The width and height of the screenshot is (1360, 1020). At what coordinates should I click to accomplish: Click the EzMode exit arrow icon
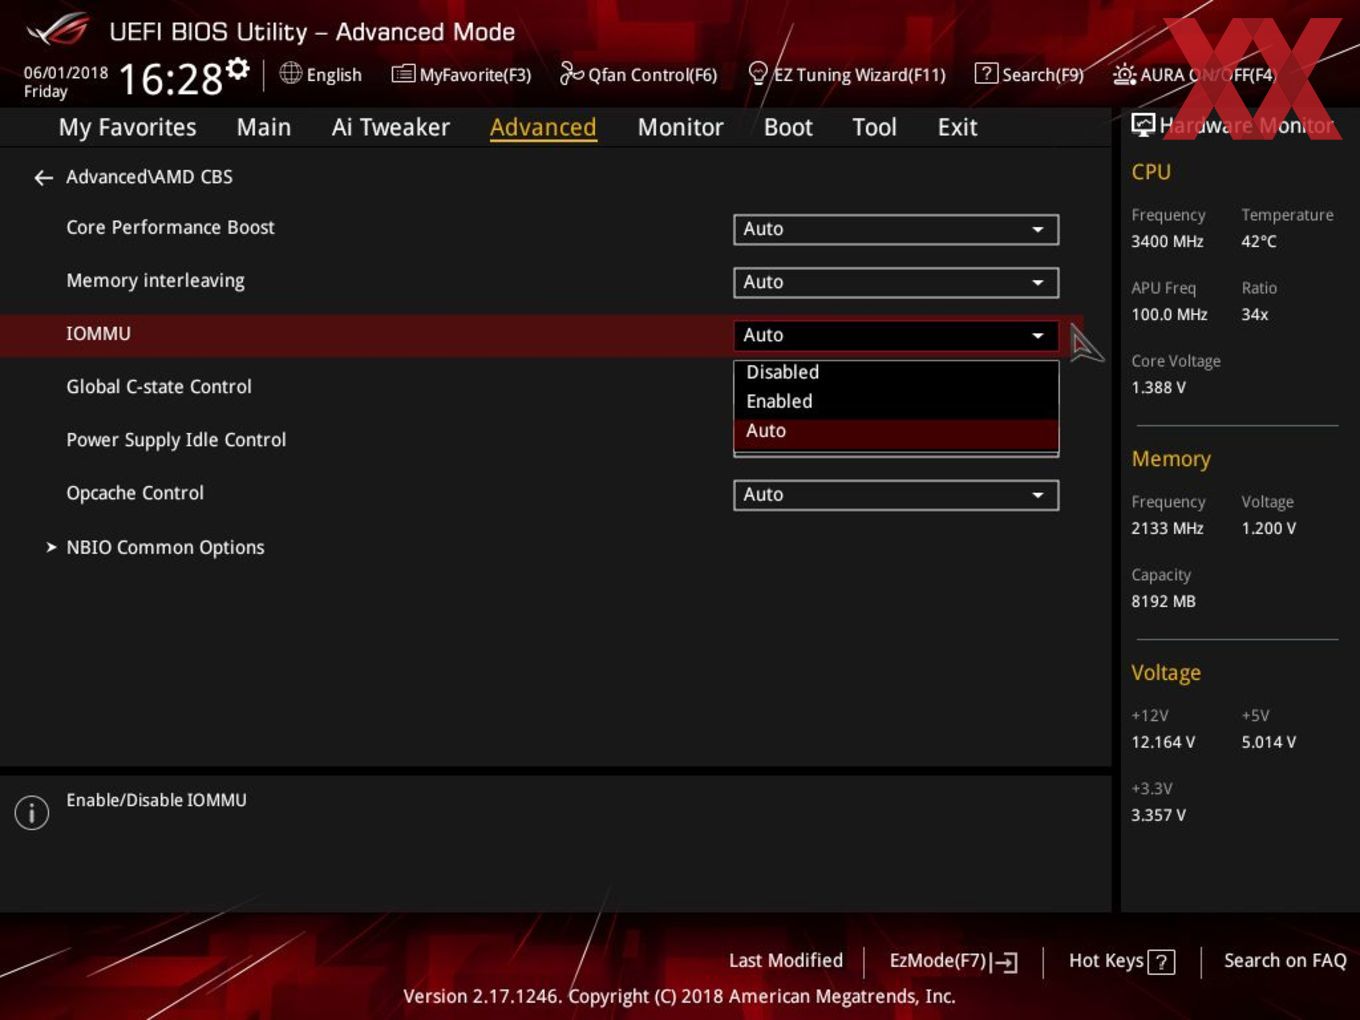tap(1004, 962)
